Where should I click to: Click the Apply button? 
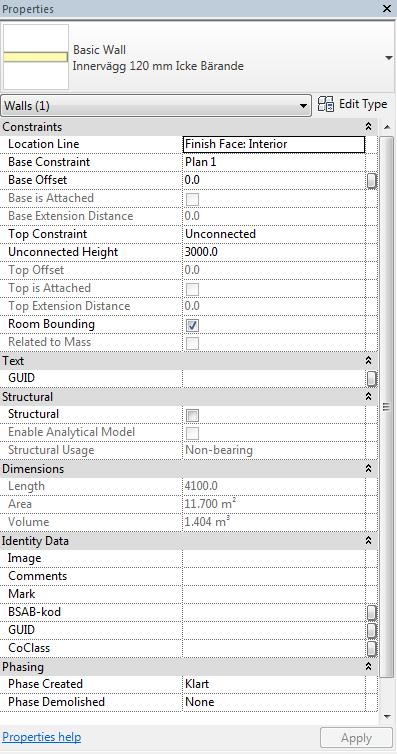(356, 738)
